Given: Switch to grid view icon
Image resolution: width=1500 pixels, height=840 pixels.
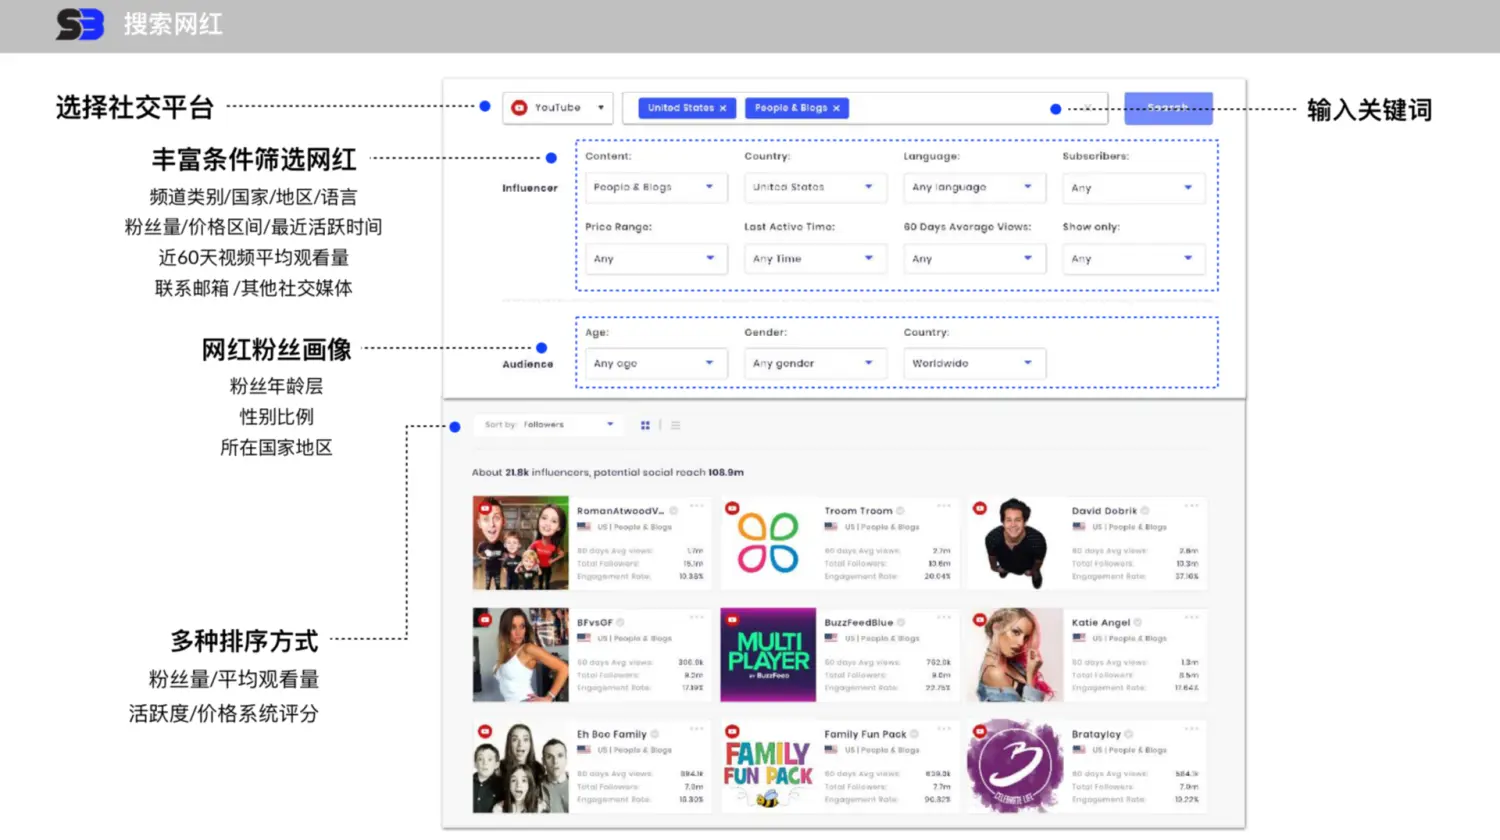Looking at the screenshot, I should tap(645, 425).
